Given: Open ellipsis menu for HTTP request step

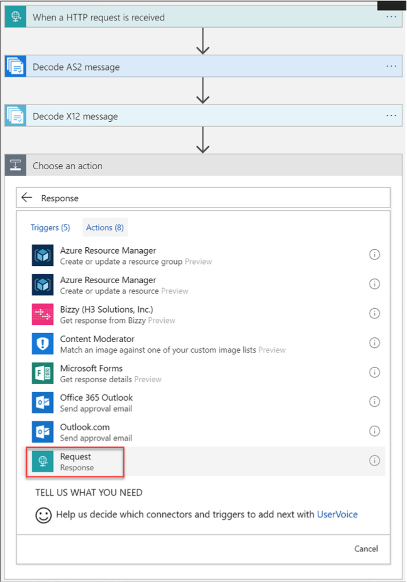Looking at the screenshot, I should point(391,17).
